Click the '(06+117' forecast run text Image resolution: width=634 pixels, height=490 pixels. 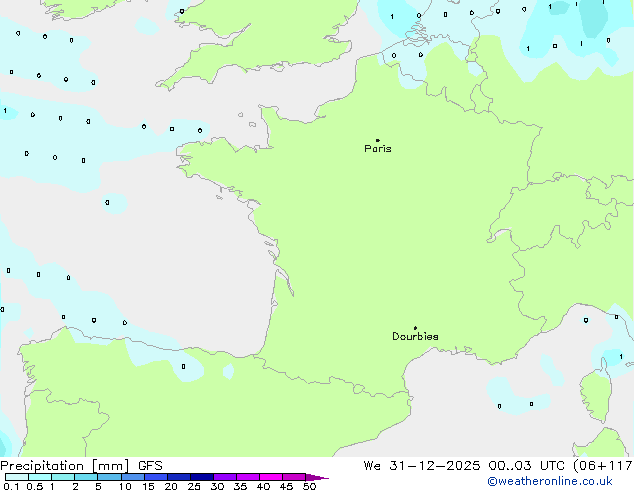pyautogui.click(x=602, y=466)
